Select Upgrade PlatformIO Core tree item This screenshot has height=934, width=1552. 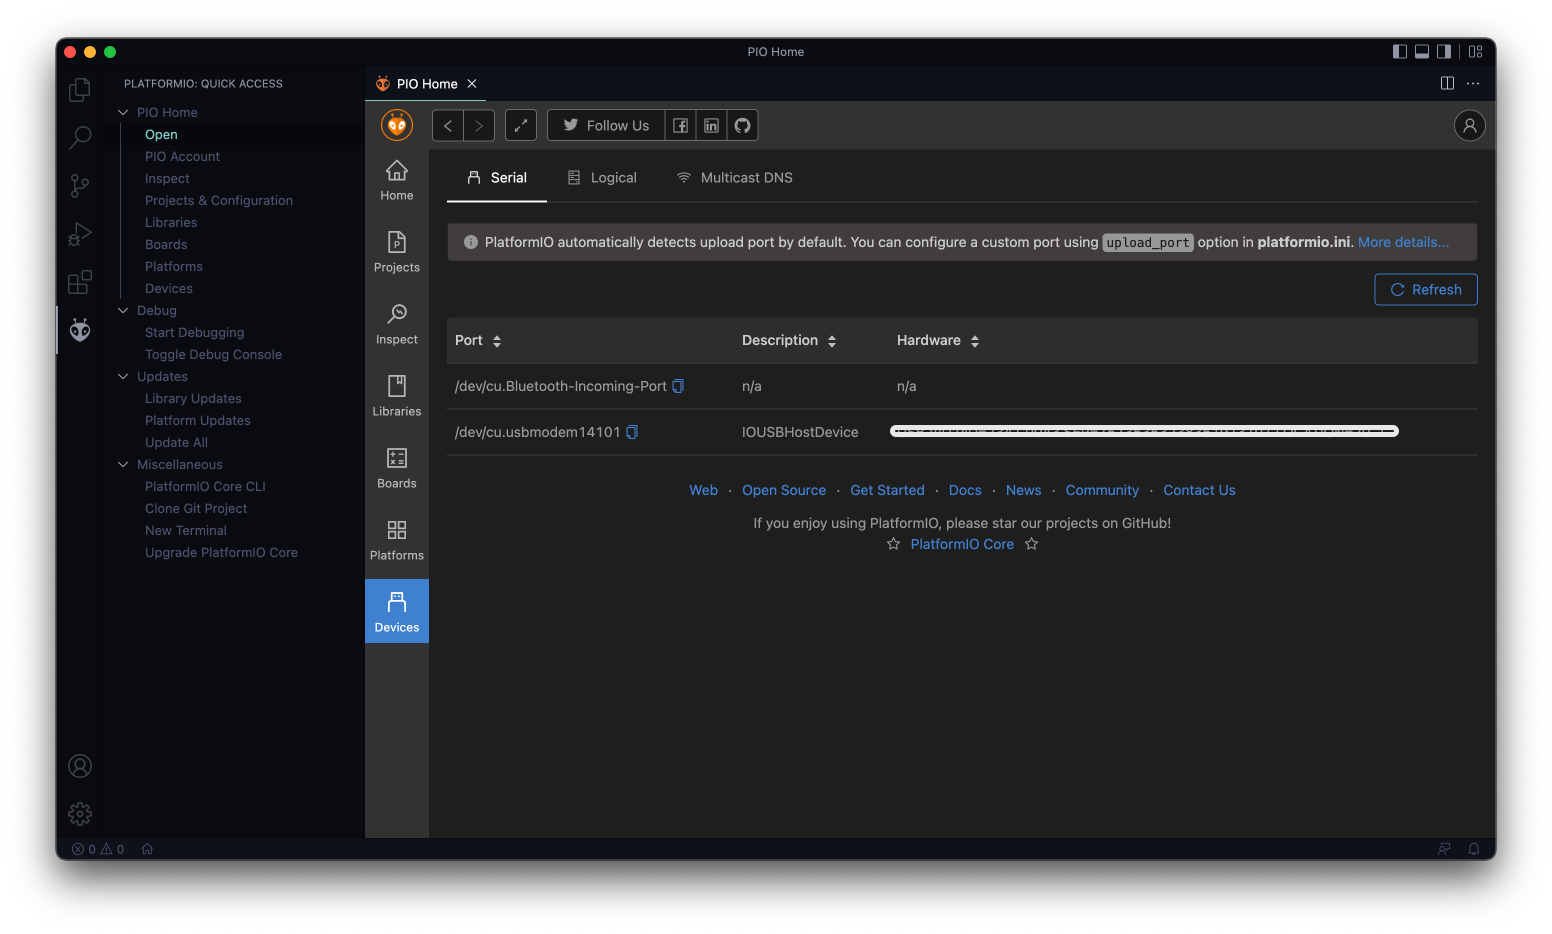(x=221, y=552)
